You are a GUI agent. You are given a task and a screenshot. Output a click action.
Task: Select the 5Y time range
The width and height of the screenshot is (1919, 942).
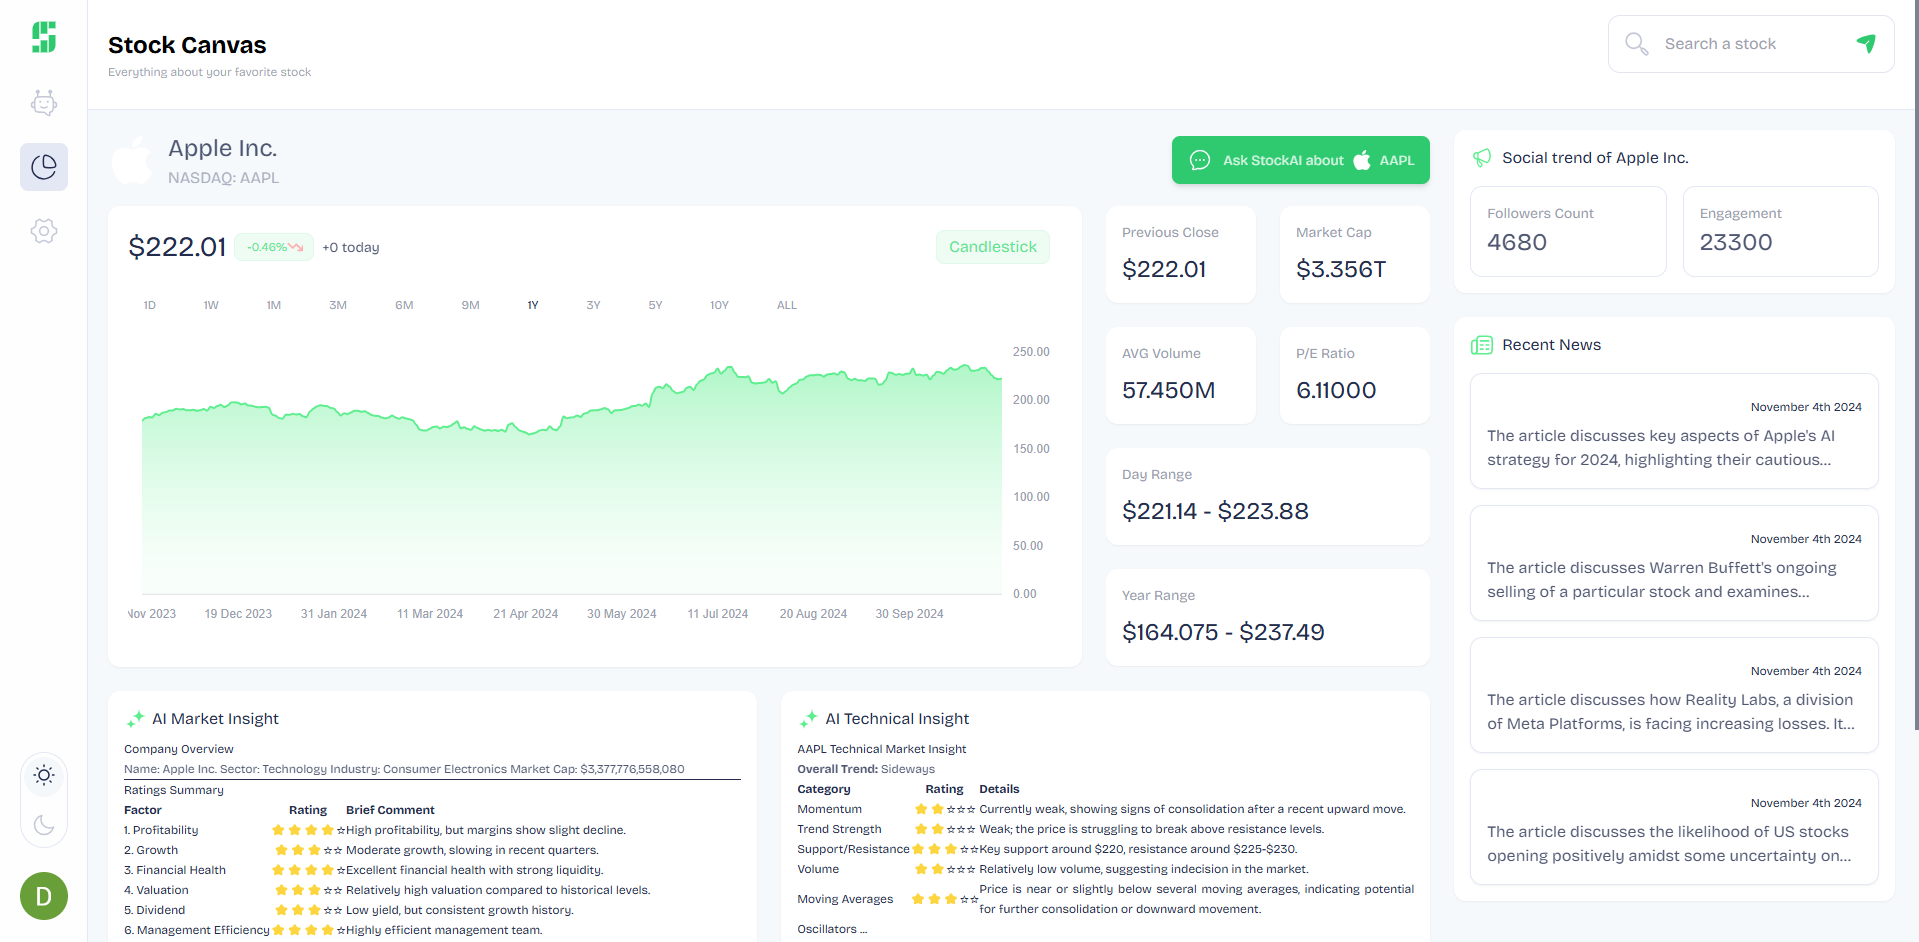pos(655,305)
